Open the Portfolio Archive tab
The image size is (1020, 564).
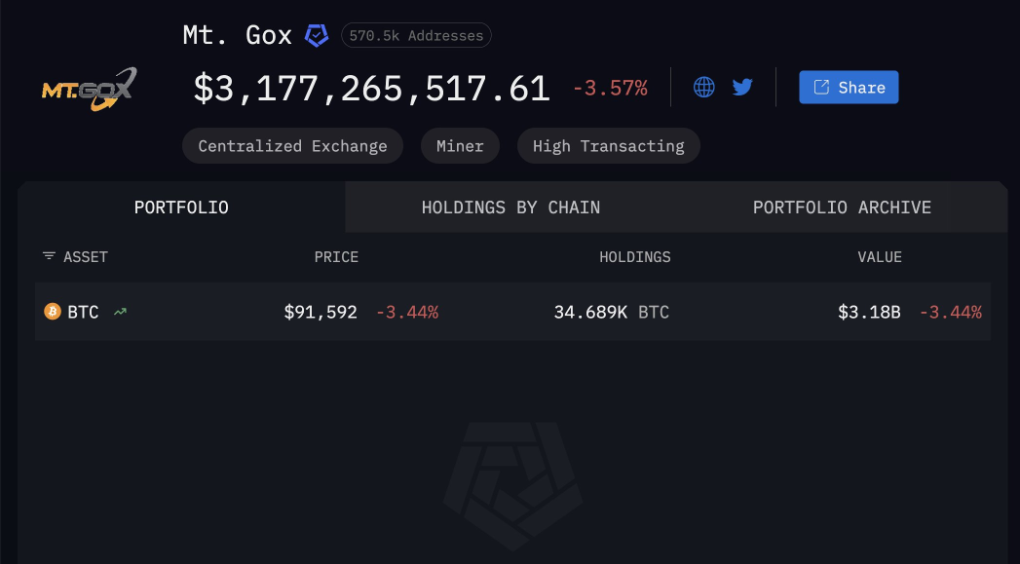[841, 207]
